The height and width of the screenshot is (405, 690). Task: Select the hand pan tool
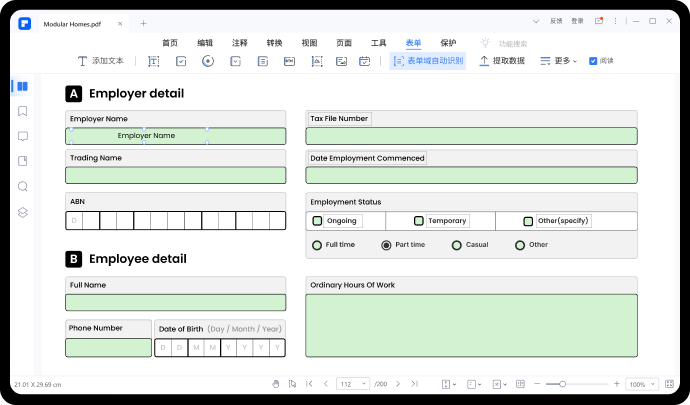pos(275,384)
